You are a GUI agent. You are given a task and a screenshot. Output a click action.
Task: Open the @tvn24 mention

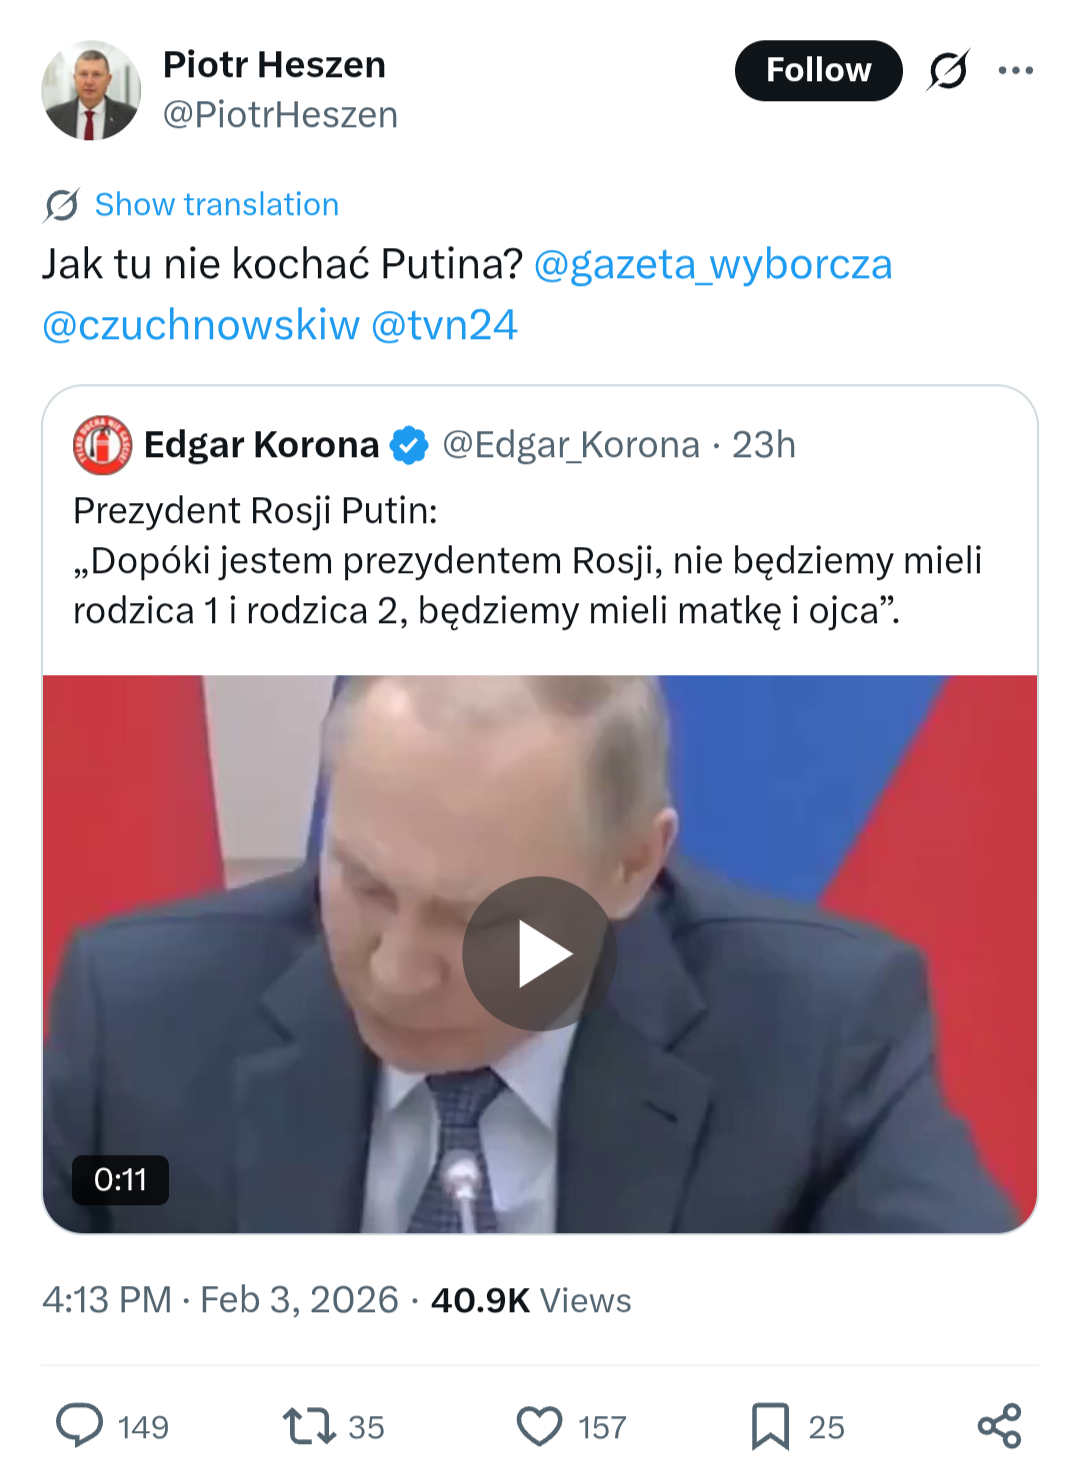[444, 325]
